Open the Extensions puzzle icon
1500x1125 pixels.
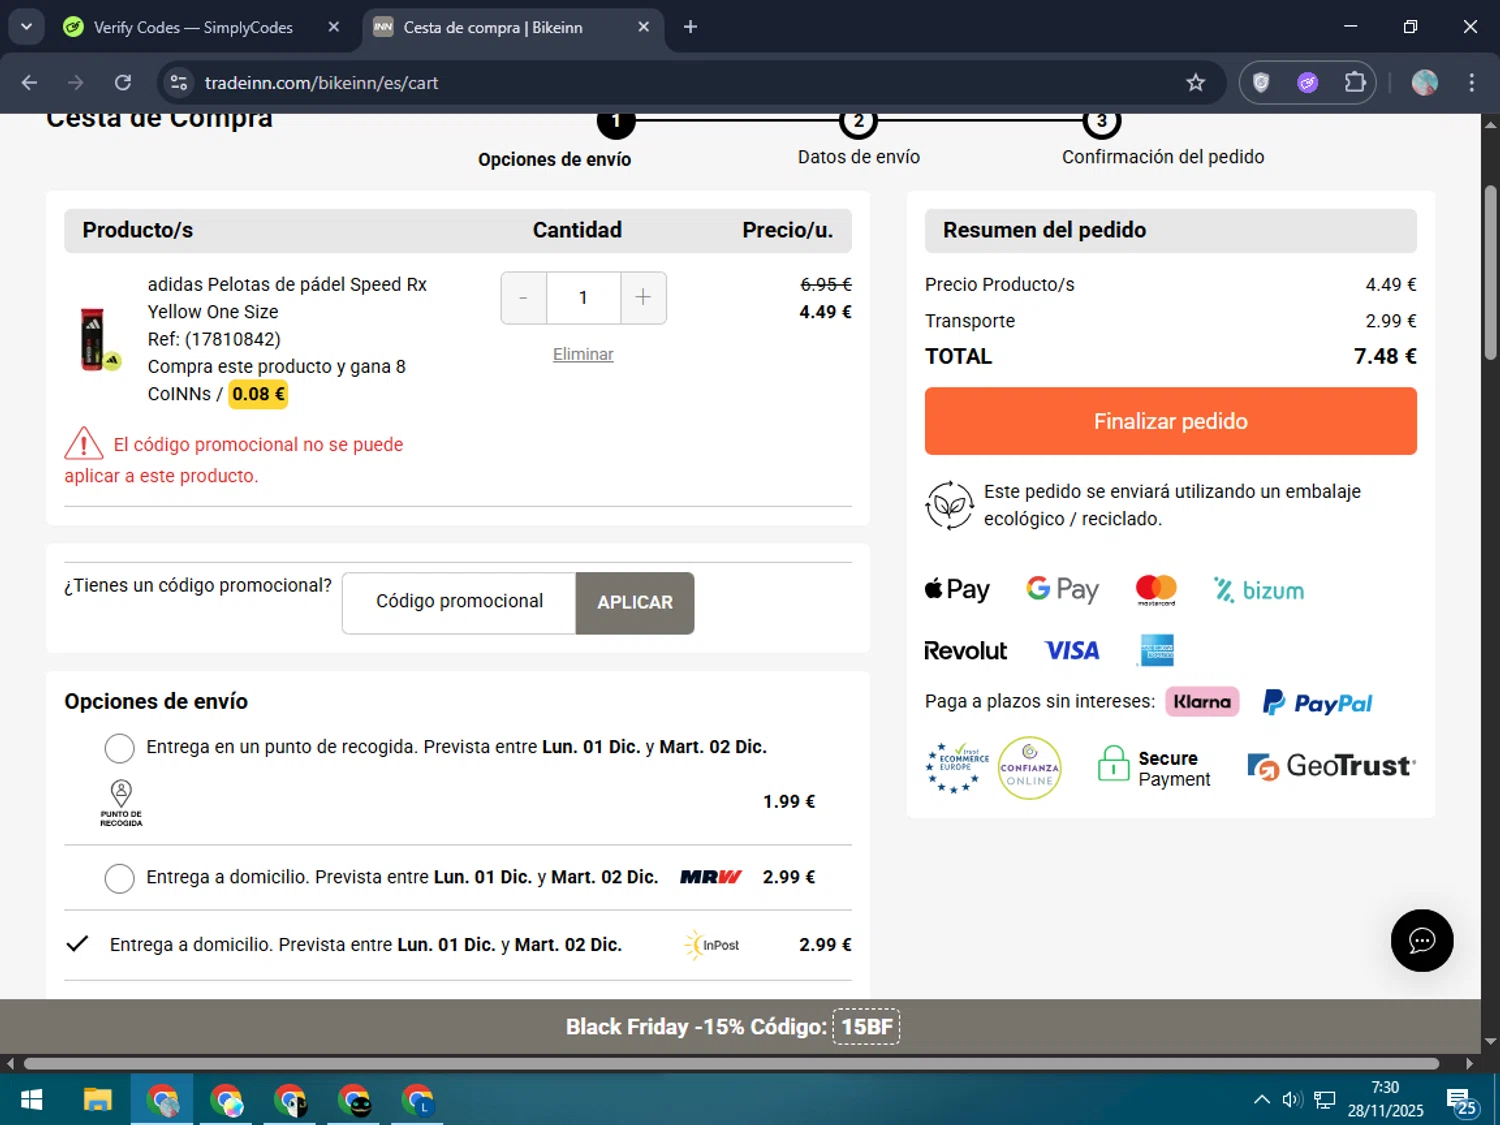point(1355,83)
